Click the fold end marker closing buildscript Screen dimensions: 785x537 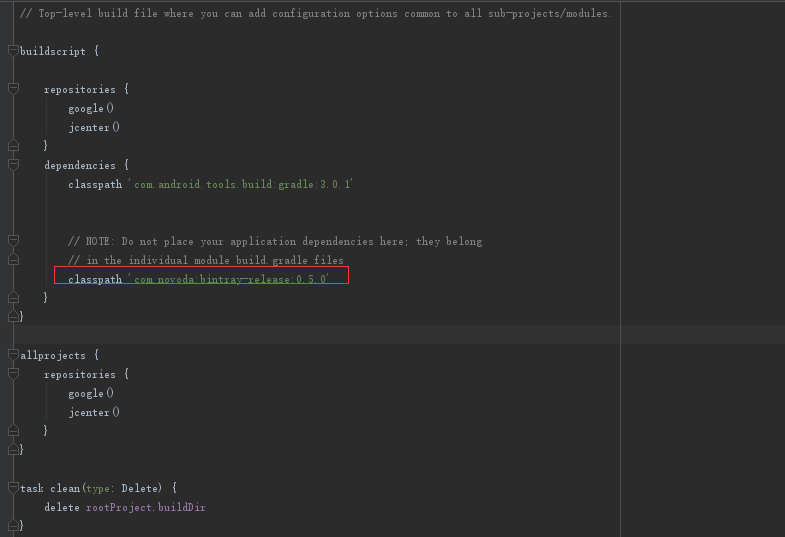tap(14, 316)
